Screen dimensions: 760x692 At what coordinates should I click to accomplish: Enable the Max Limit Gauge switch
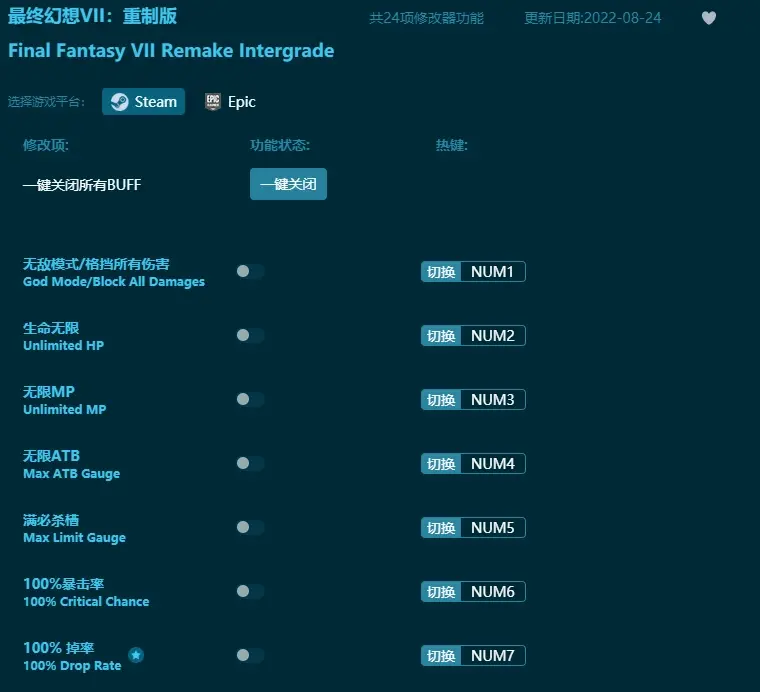point(250,527)
